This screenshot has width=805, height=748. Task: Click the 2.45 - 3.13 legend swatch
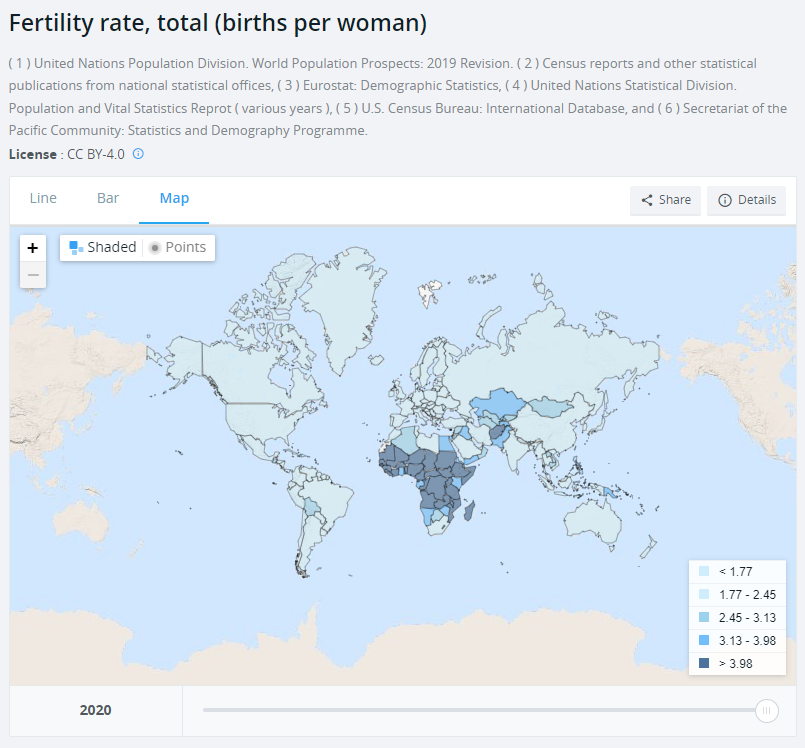(704, 618)
